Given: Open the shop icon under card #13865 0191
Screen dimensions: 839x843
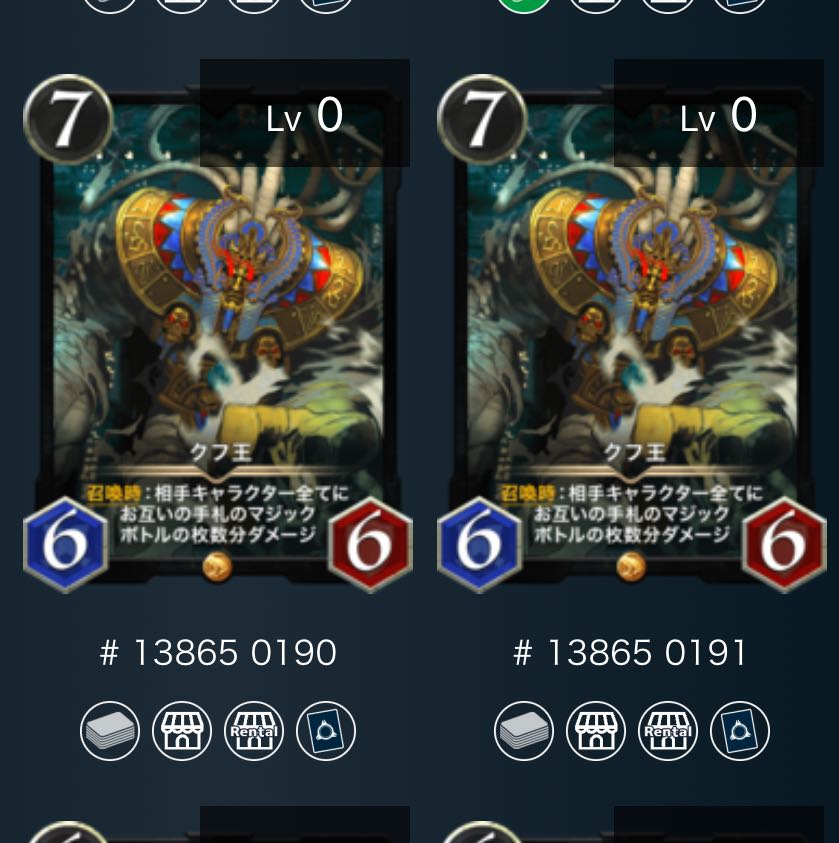Looking at the screenshot, I should pyautogui.click(x=596, y=731).
